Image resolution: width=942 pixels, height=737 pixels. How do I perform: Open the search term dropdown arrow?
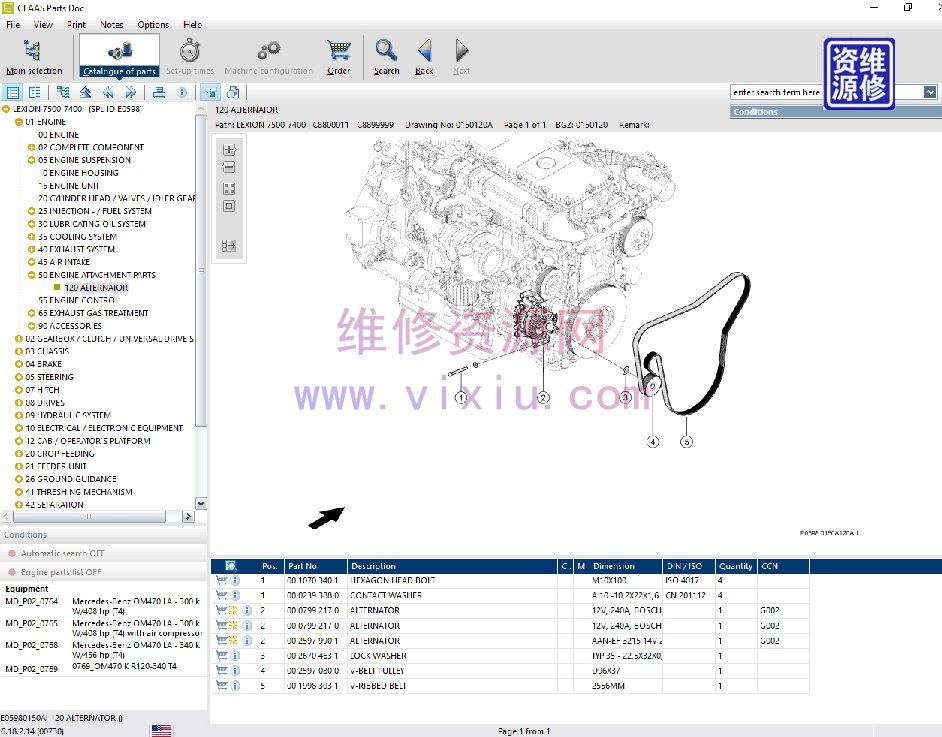pyautogui.click(x=930, y=92)
